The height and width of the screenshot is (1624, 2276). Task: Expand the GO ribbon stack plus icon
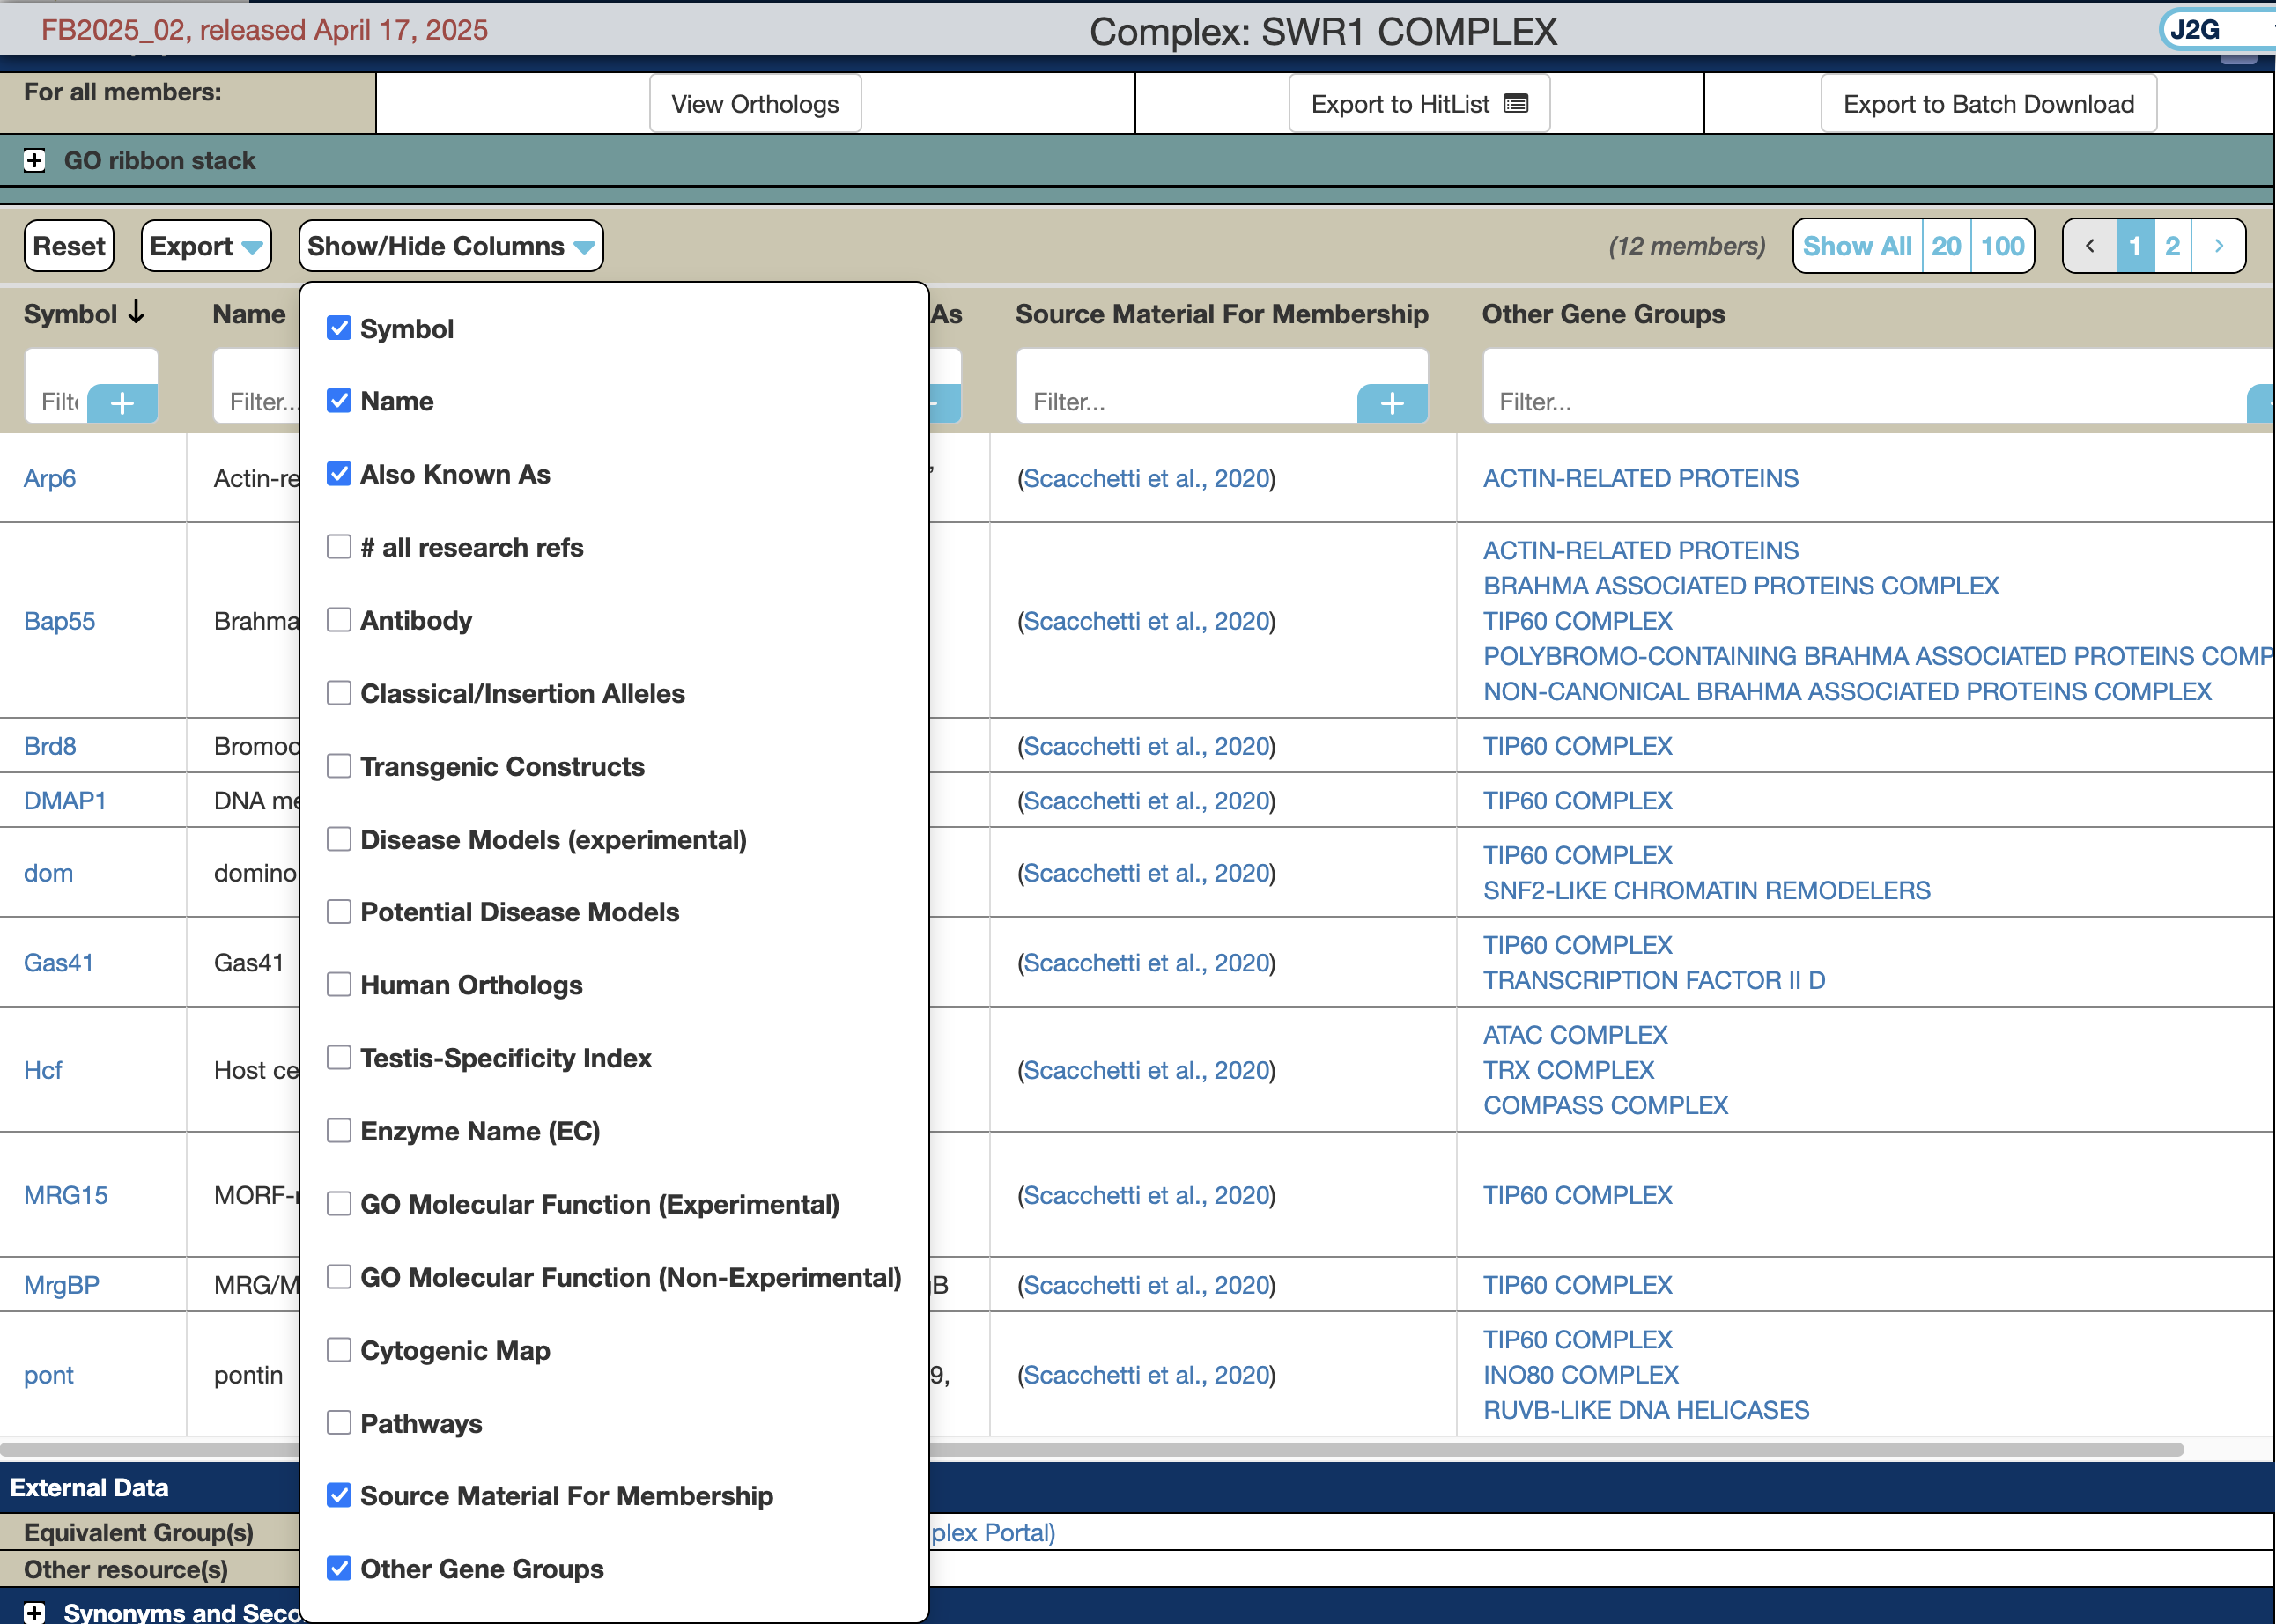click(34, 160)
